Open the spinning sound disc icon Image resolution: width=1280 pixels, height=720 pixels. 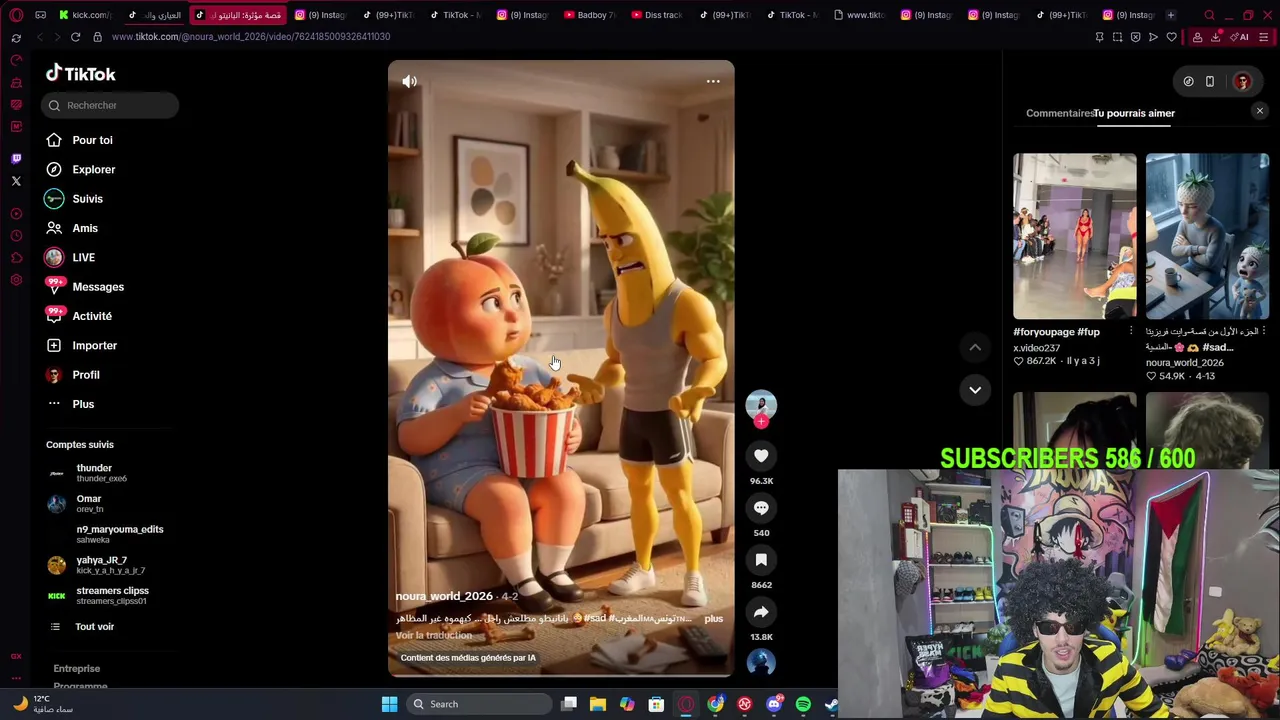pyautogui.click(x=761, y=662)
